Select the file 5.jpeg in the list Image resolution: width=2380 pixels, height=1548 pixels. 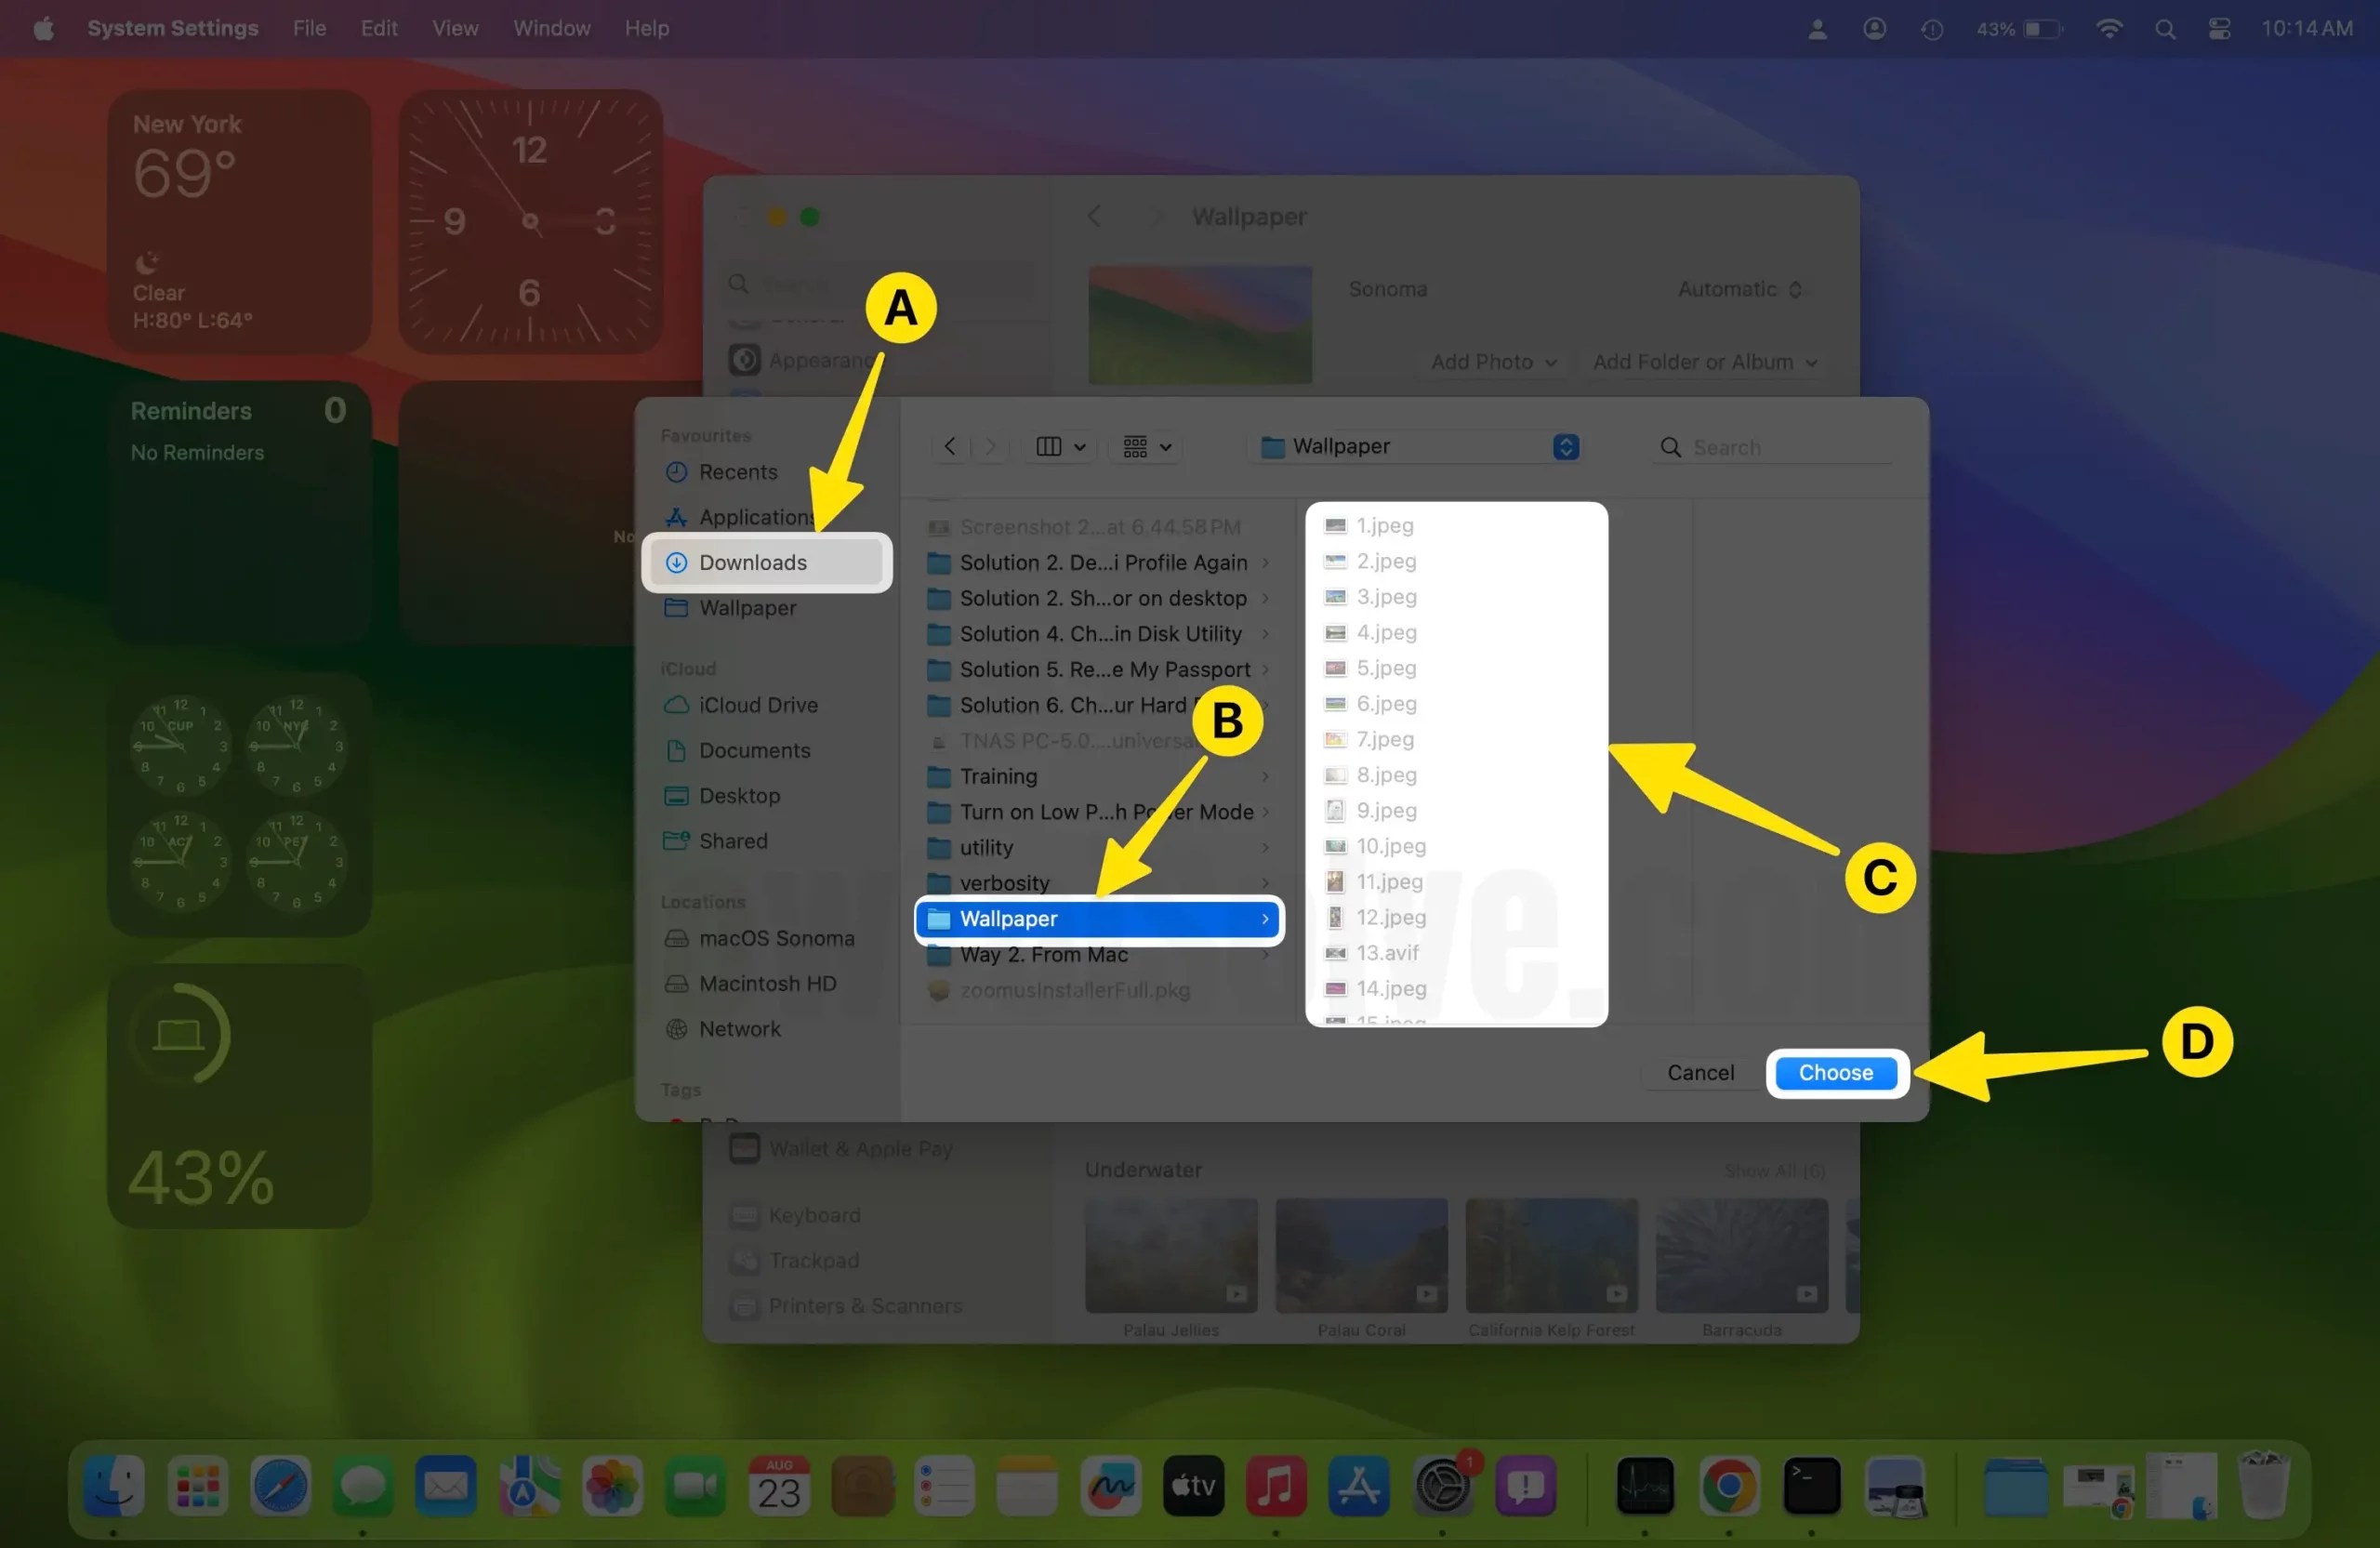pyautogui.click(x=1386, y=668)
